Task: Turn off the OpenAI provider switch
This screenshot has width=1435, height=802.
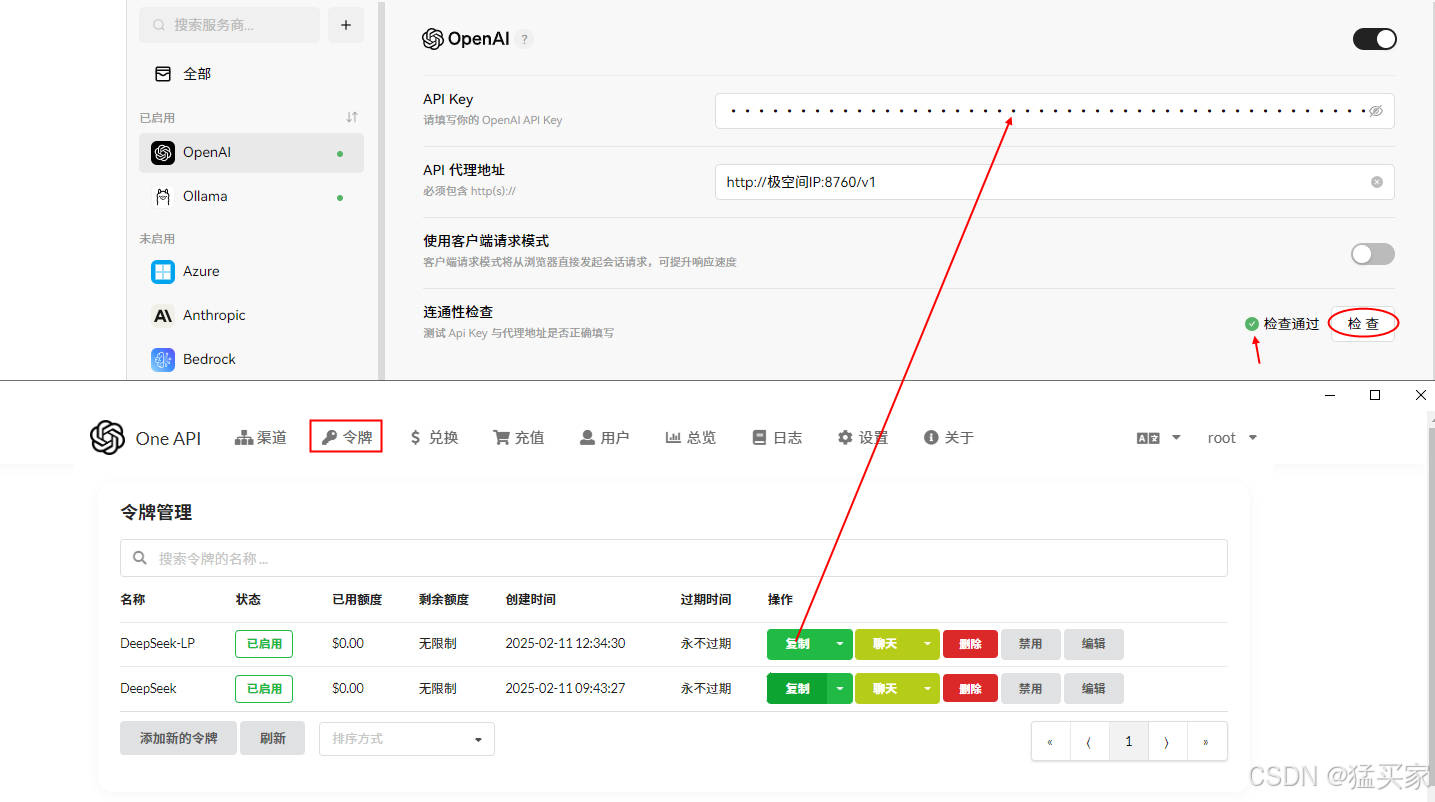Action: coord(1374,39)
